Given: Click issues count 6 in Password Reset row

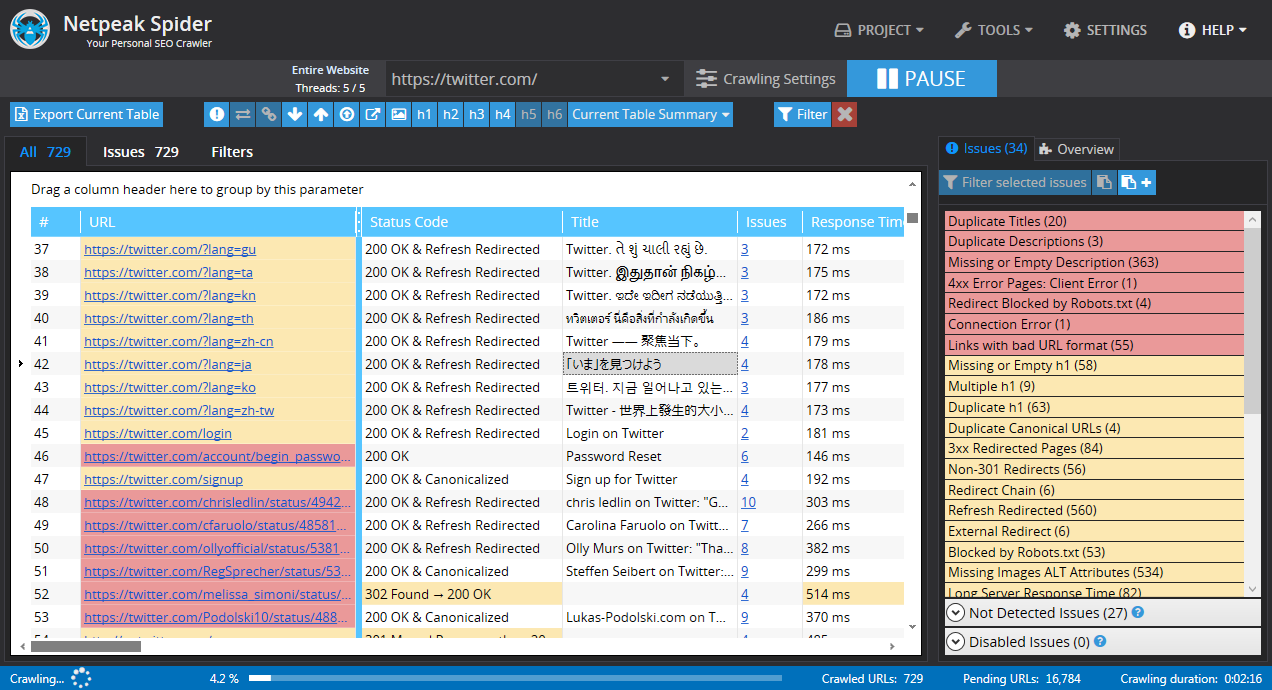Looking at the screenshot, I should coord(745,456).
